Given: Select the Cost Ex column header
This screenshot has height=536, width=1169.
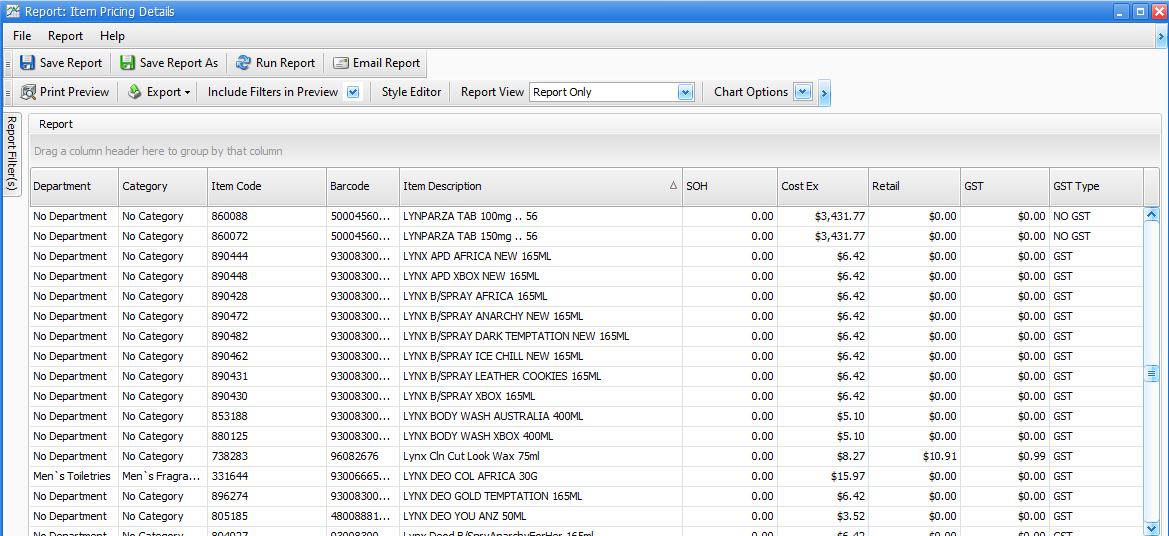Looking at the screenshot, I should click(x=822, y=186).
